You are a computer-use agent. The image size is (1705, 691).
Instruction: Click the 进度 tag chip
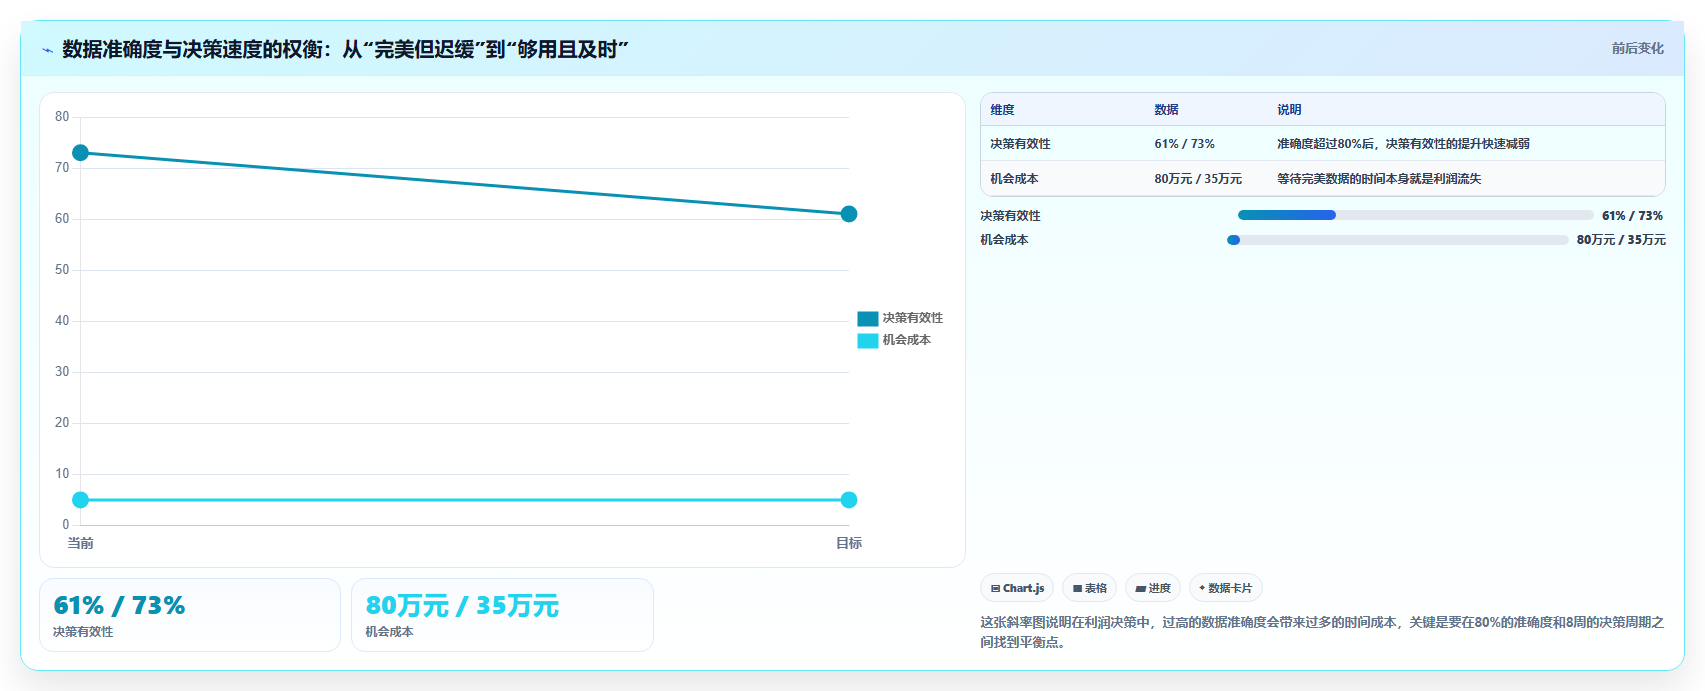point(1153,588)
